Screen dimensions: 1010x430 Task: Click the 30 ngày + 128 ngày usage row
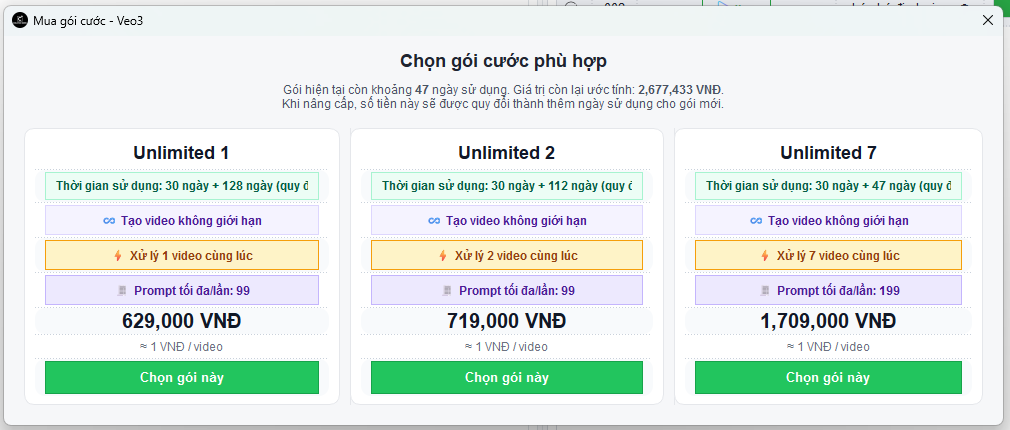[x=182, y=186]
